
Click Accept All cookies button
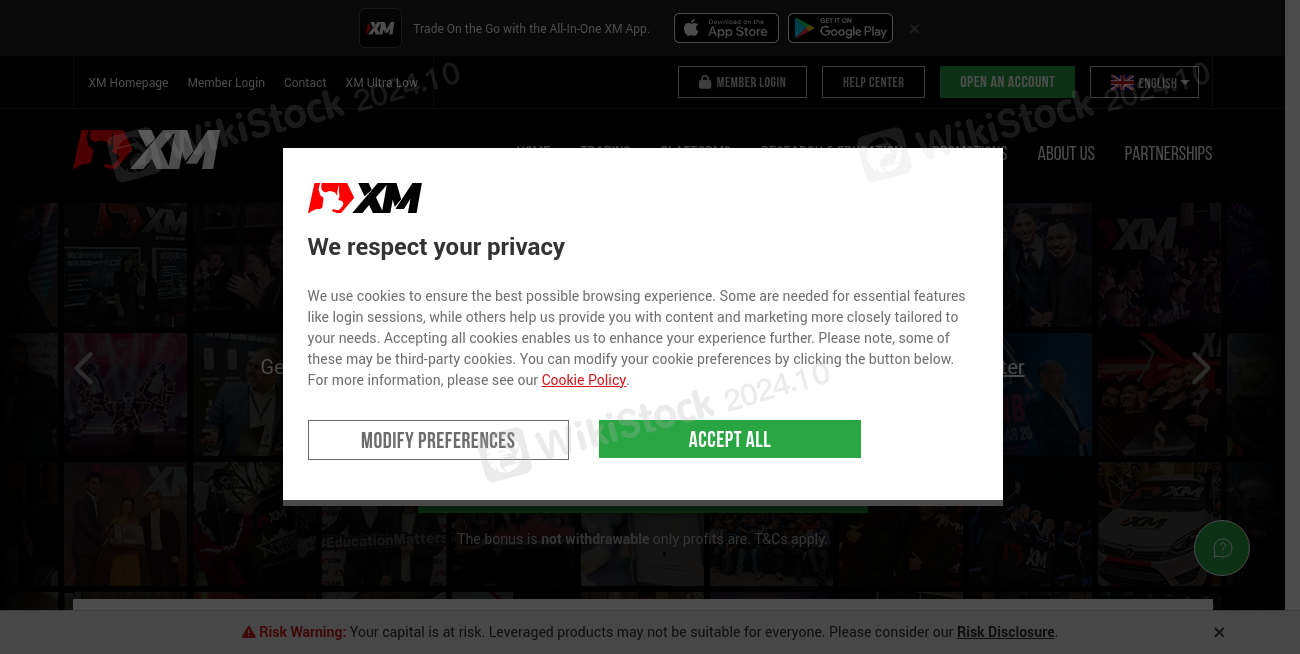(730, 439)
